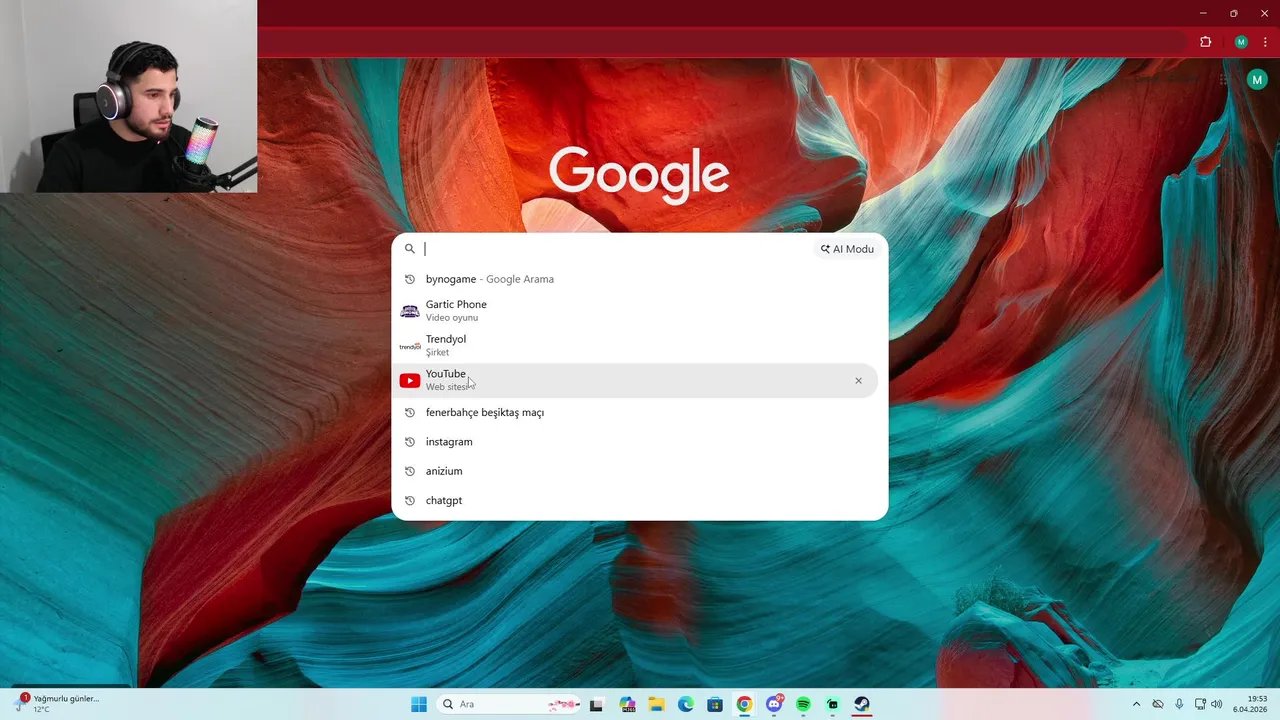Viewport: 1280px width, 720px height.
Task: Click history clock icon beside instagram
Action: tap(410, 442)
